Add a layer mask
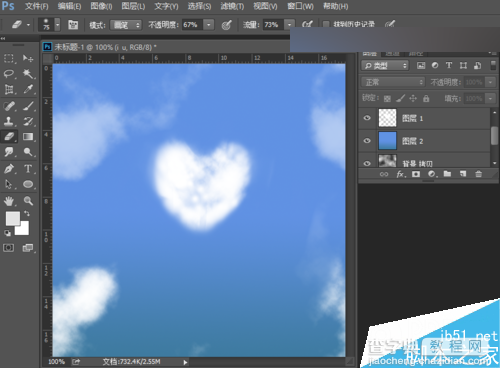500x368 pixels. click(x=416, y=174)
